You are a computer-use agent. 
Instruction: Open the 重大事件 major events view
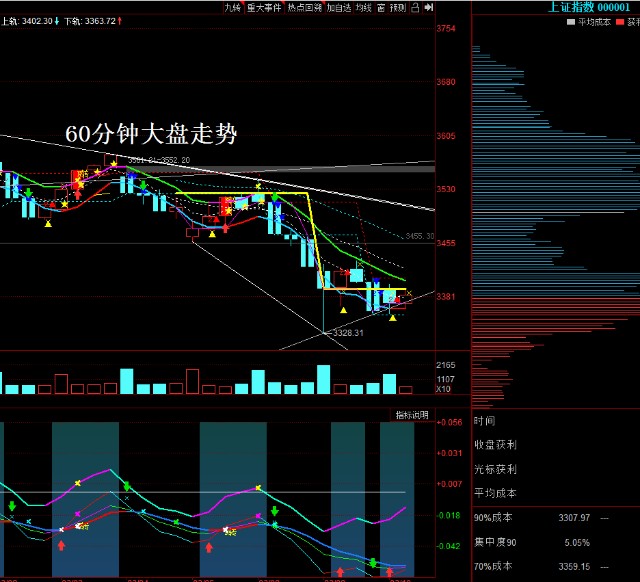point(263,7)
